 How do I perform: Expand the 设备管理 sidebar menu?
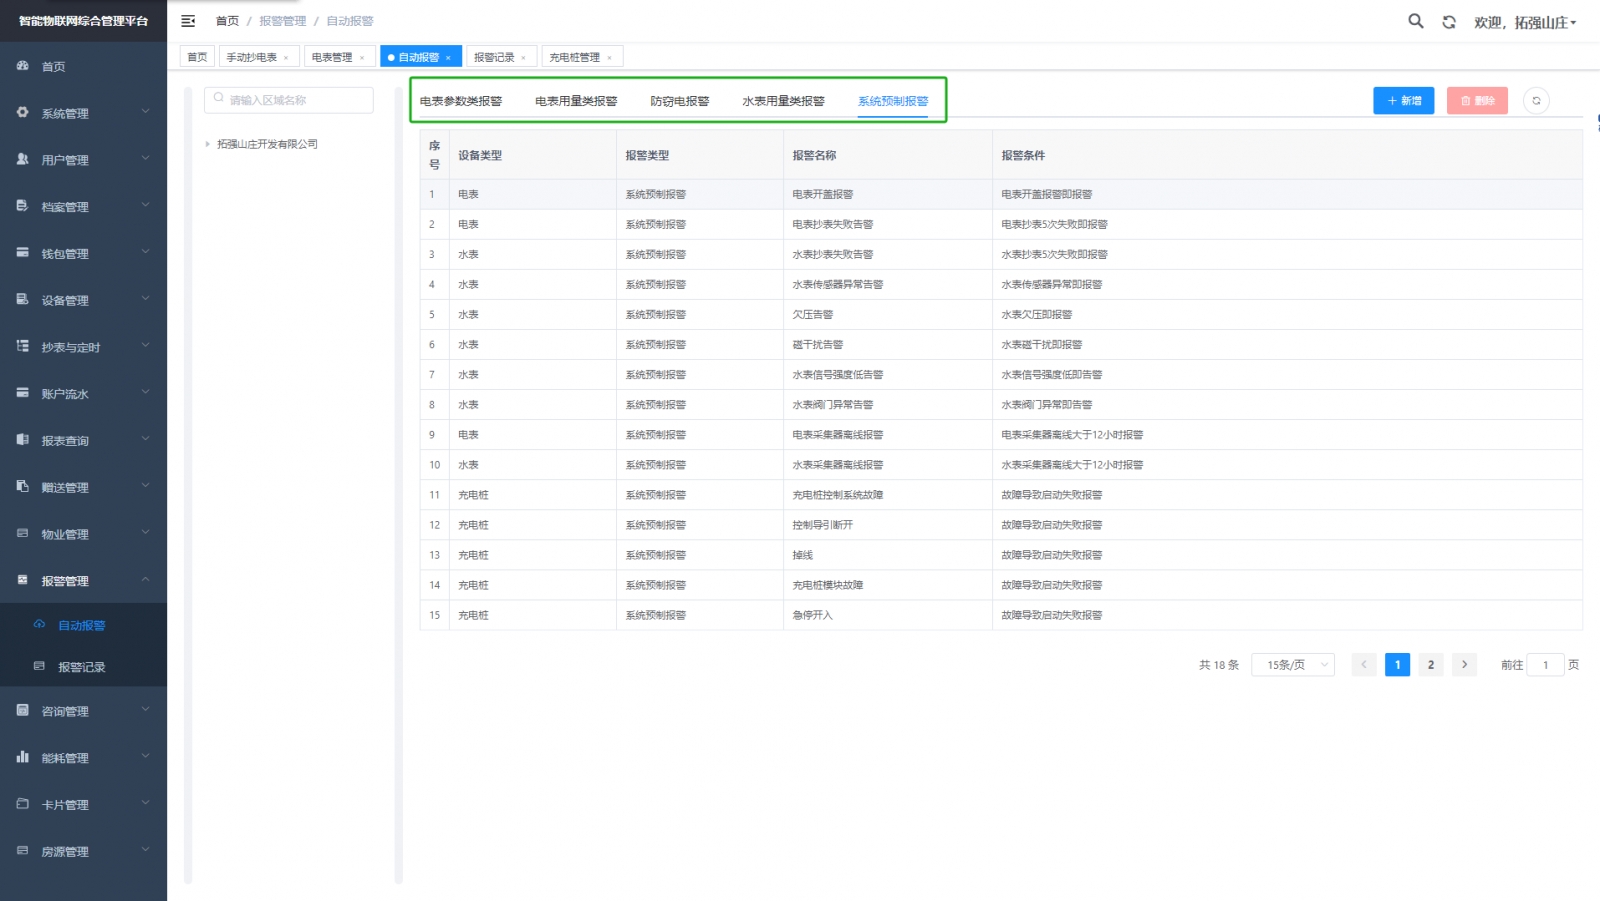[82, 301]
